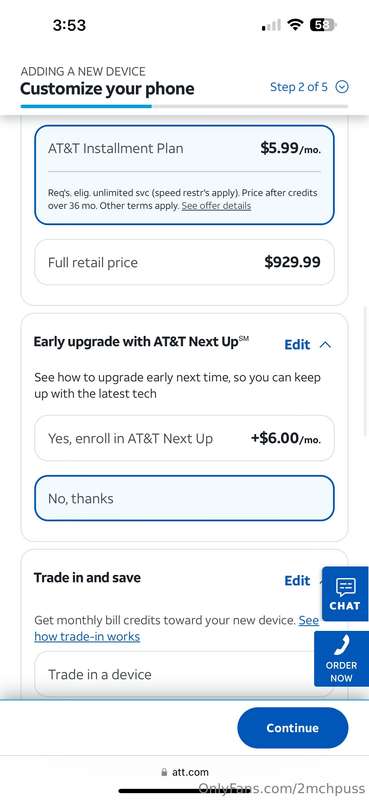Tap the cellular signal bars icon
Screen dimensions: 369x800
point(271,25)
